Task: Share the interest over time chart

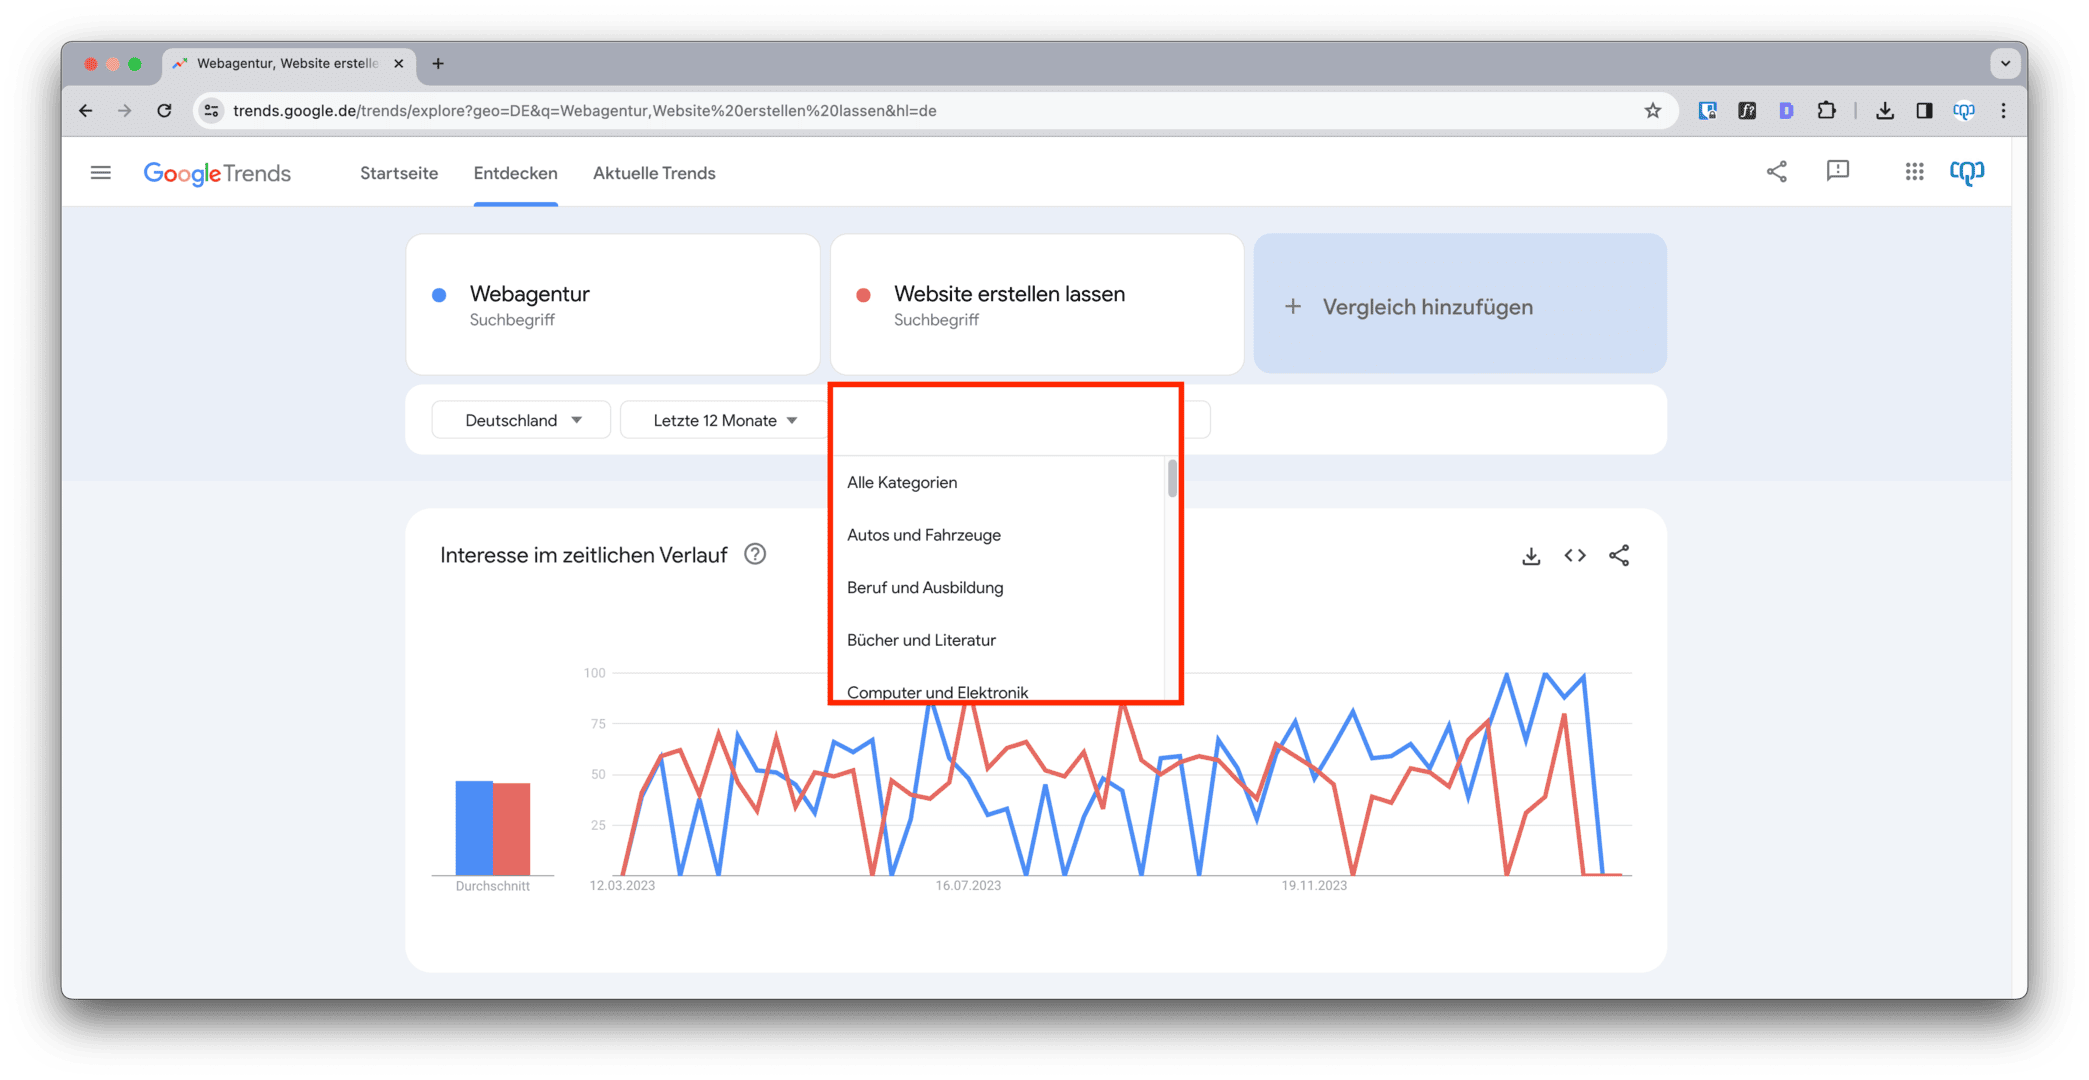Action: click(1619, 556)
